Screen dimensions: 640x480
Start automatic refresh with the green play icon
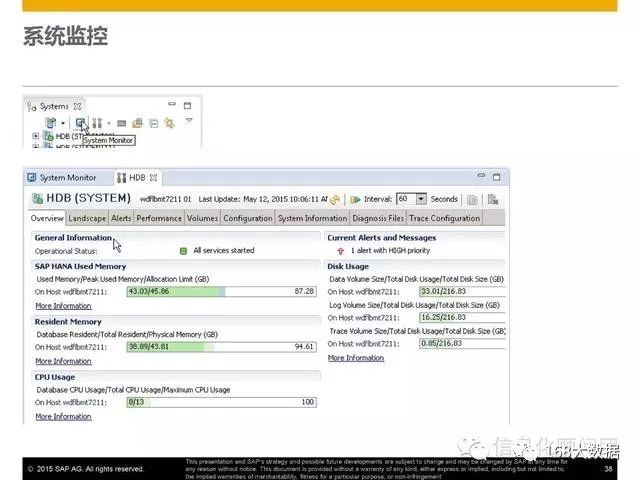point(355,199)
